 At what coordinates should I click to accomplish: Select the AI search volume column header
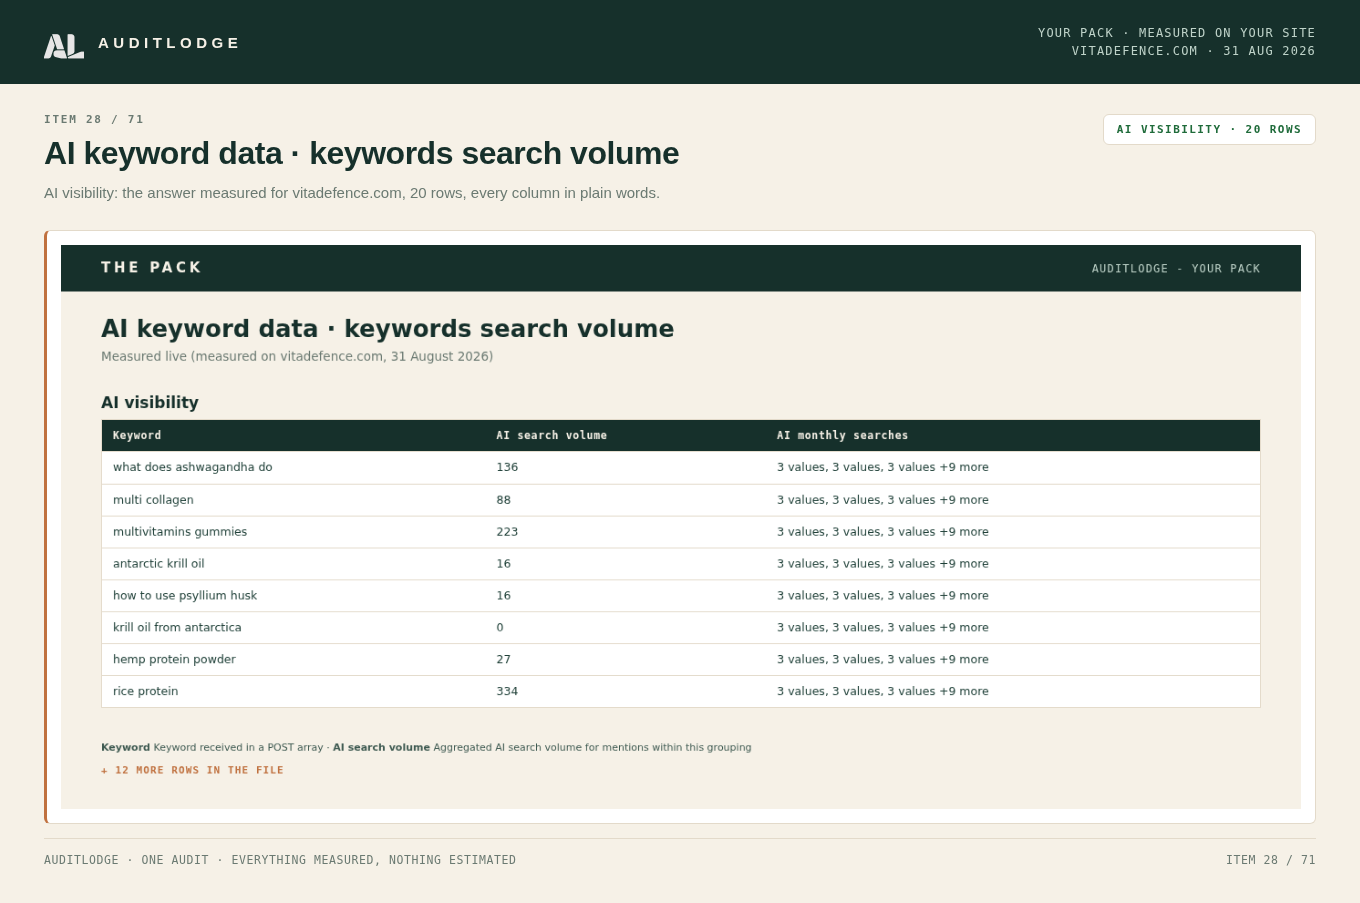[552, 436]
